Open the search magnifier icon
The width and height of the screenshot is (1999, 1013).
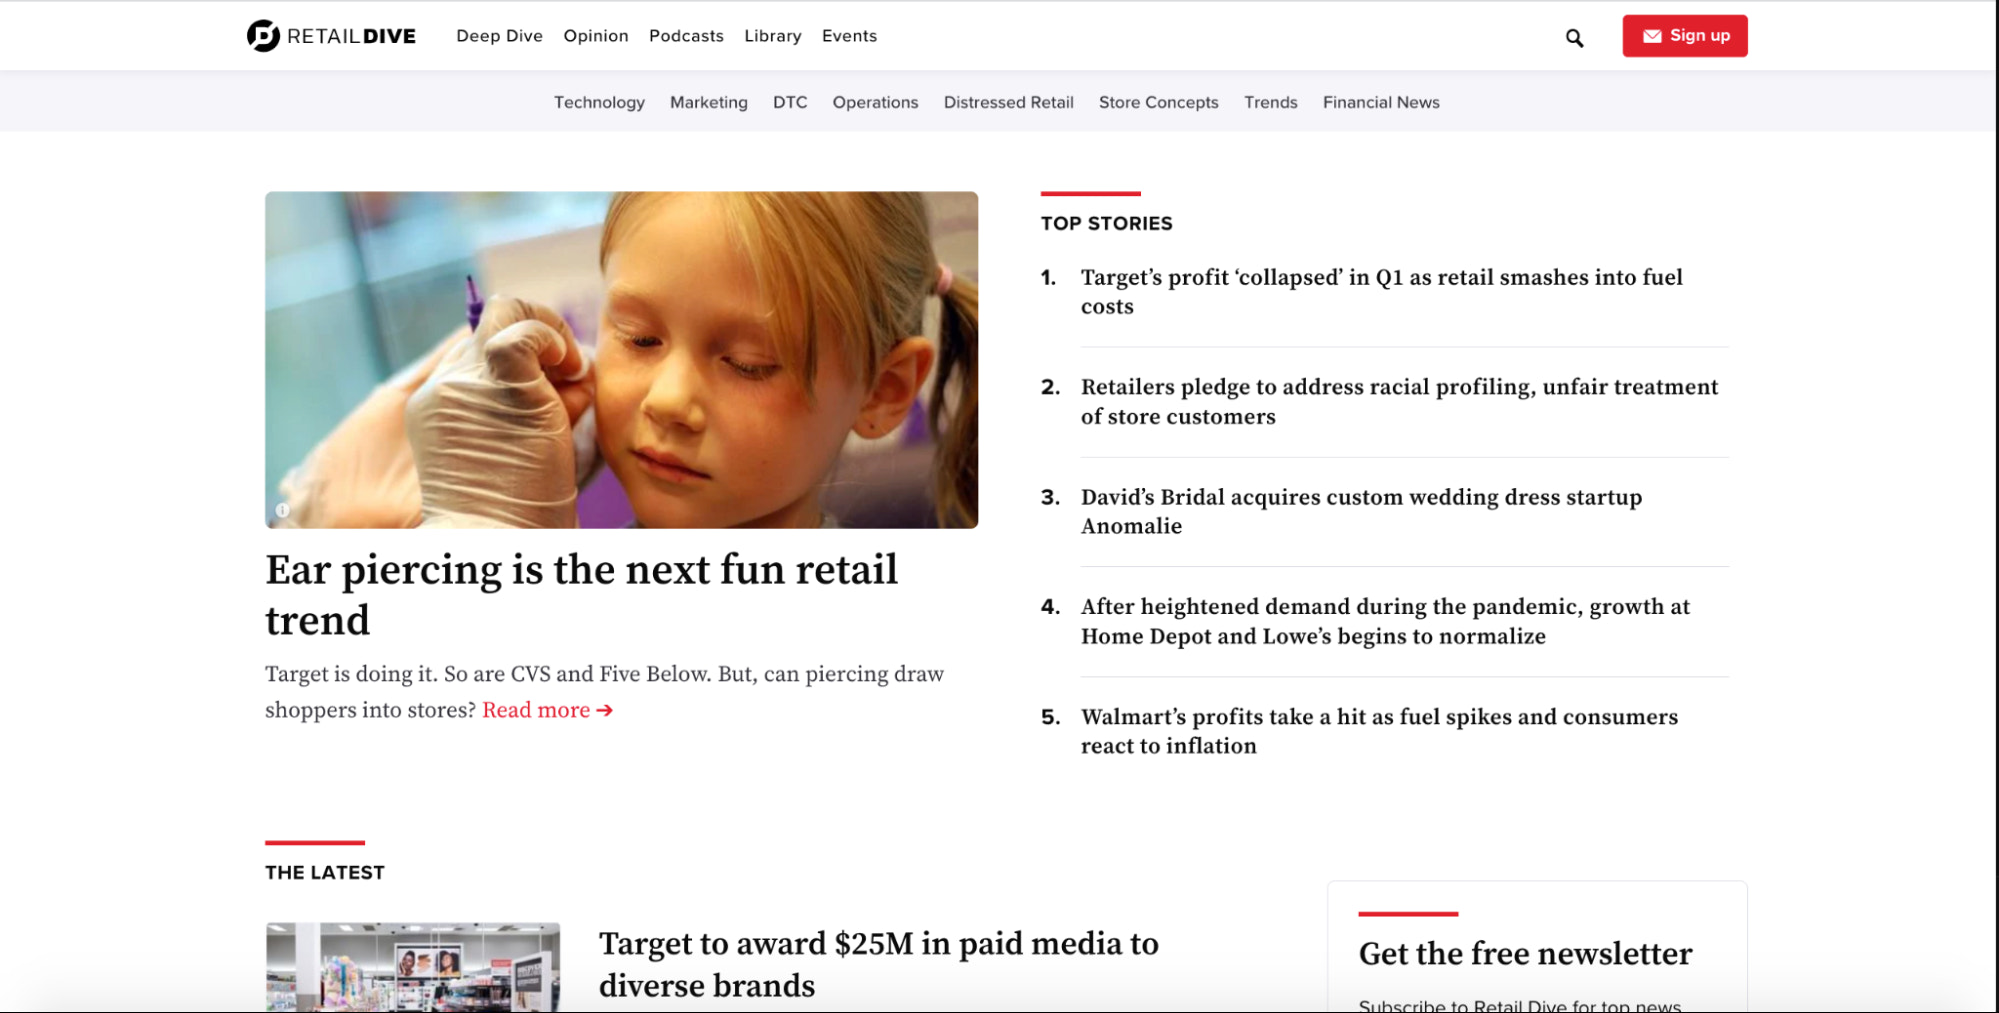click(x=1574, y=38)
